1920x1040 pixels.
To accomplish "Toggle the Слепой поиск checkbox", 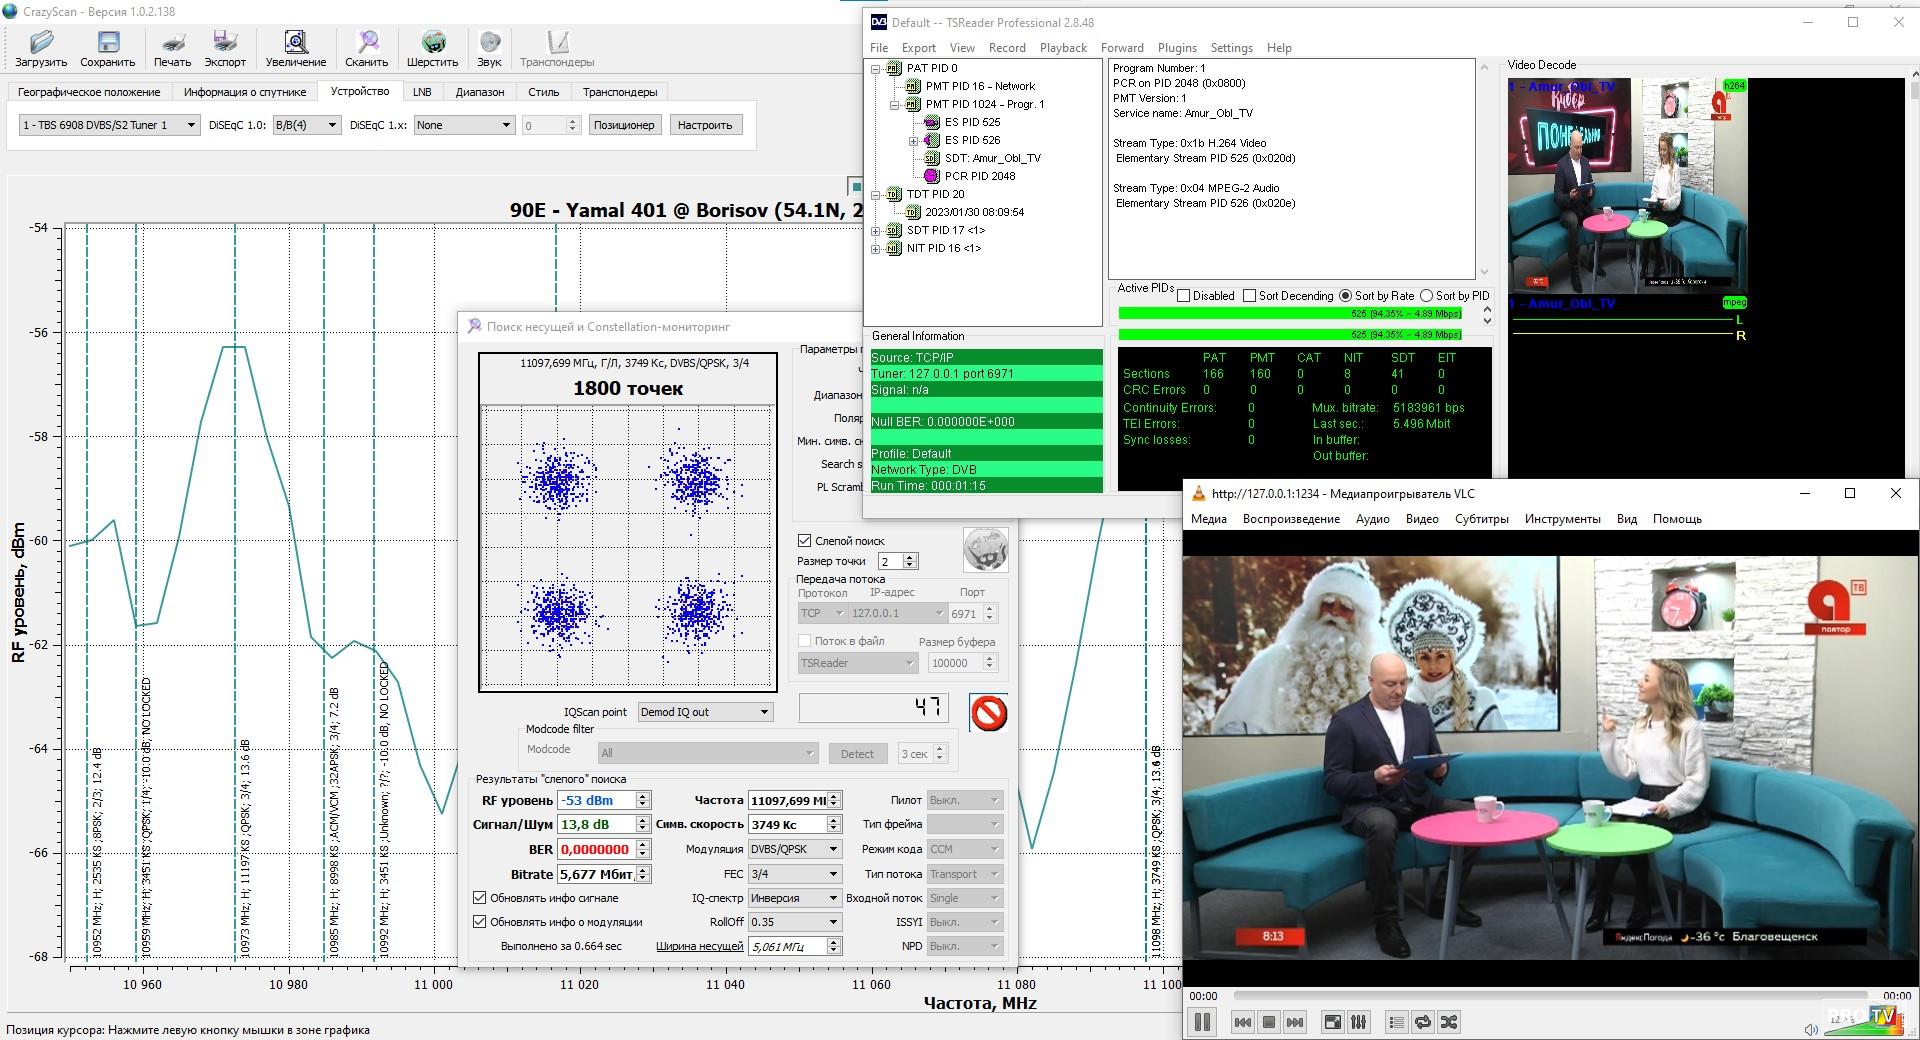I will pos(804,541).
